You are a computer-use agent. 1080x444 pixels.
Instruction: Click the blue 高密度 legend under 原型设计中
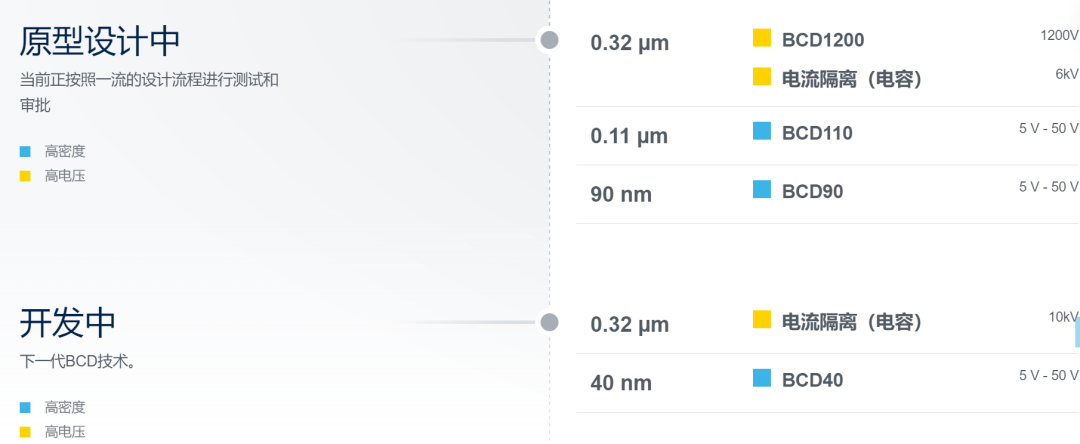coord(52,151)
